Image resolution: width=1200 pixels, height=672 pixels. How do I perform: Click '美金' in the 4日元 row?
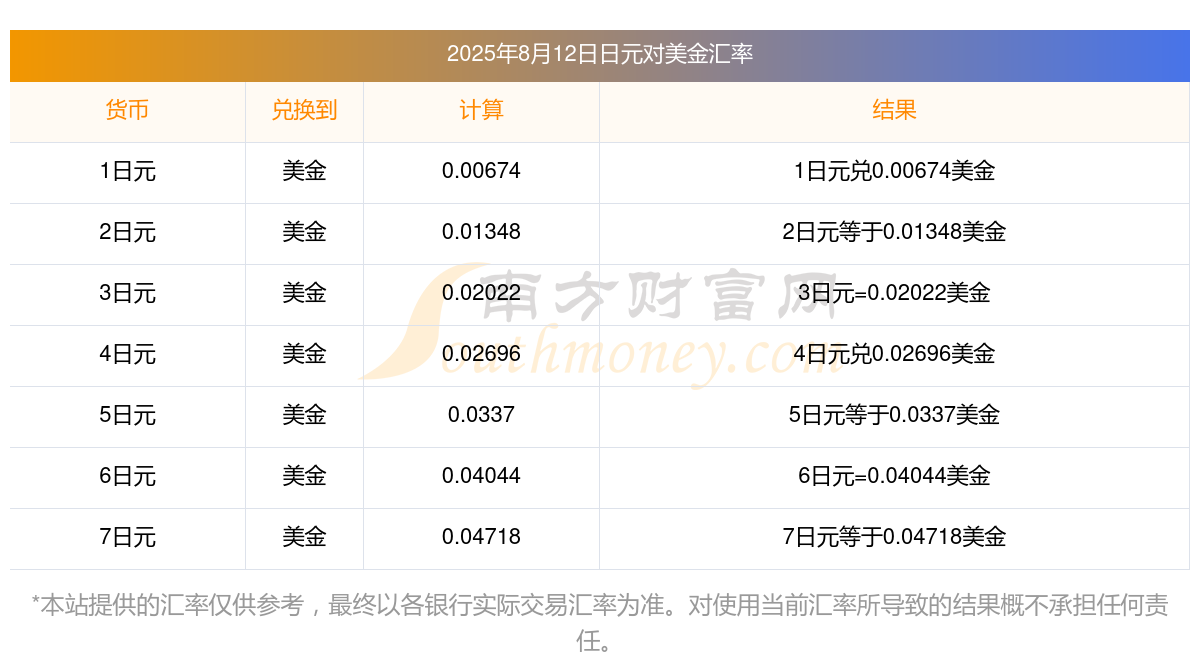click(x=304, y=354)
